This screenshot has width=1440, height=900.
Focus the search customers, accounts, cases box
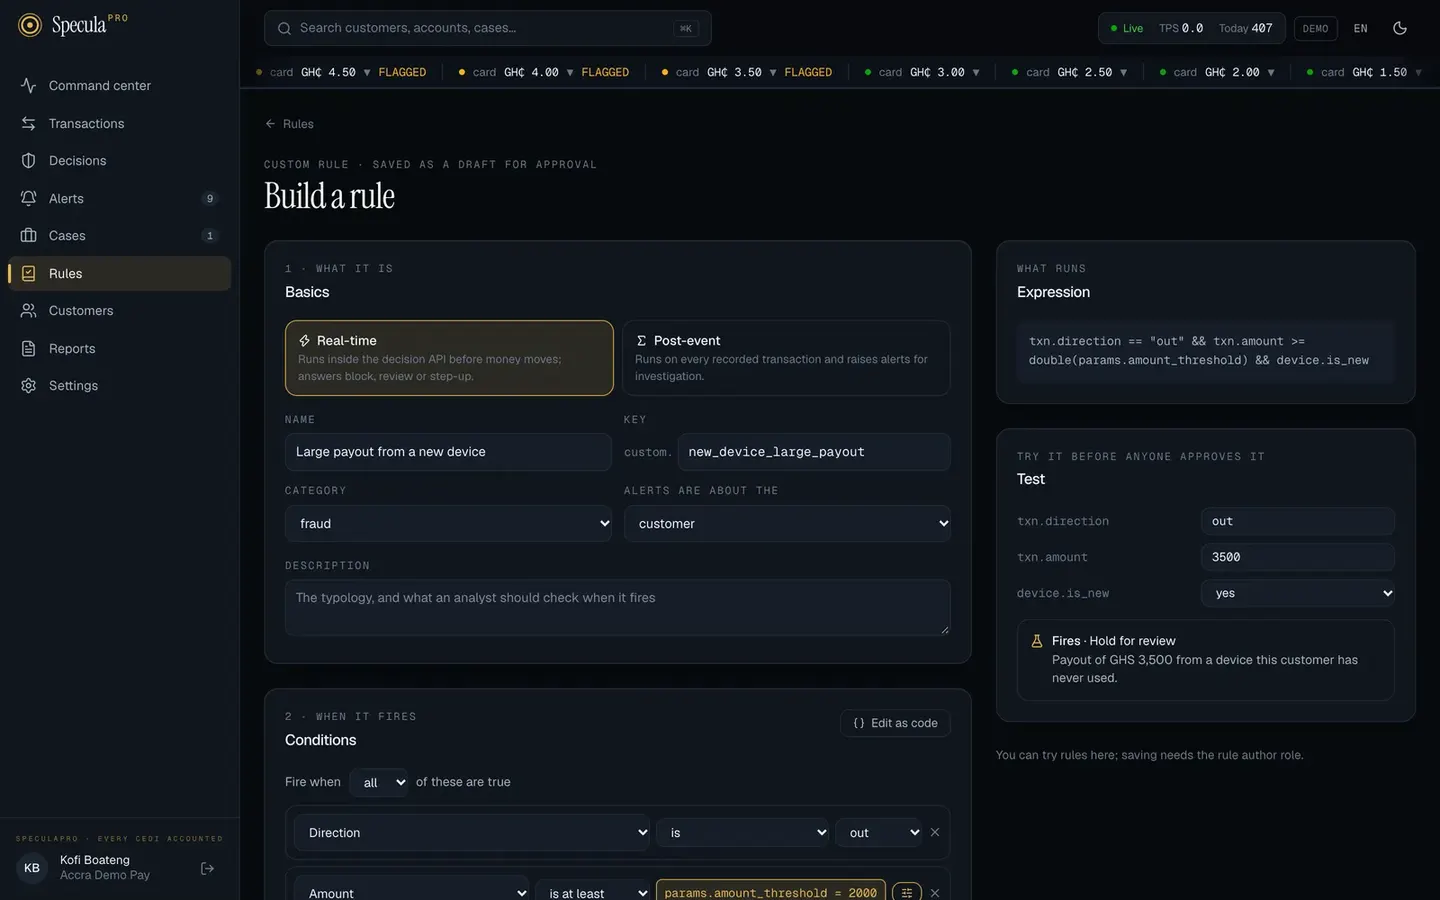(487, 28)
